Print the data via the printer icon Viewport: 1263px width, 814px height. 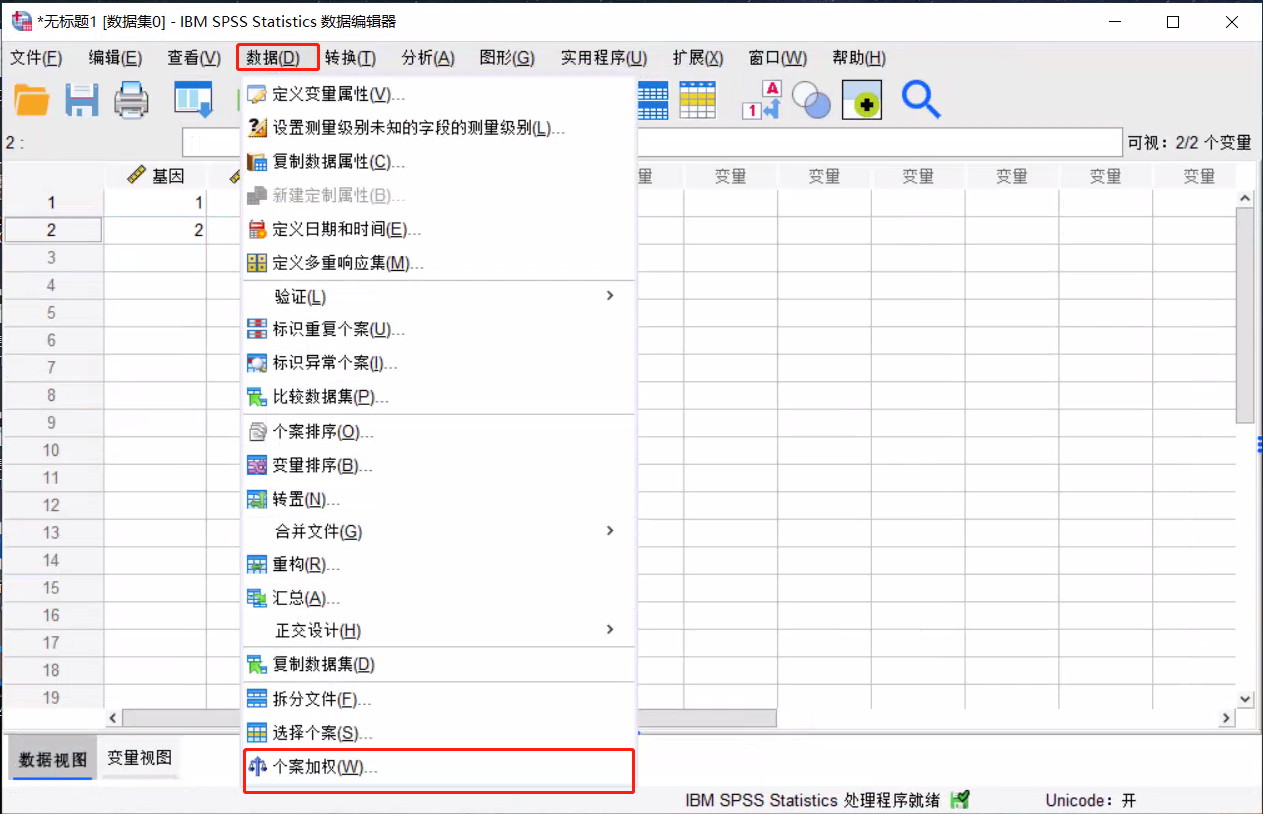131,100
